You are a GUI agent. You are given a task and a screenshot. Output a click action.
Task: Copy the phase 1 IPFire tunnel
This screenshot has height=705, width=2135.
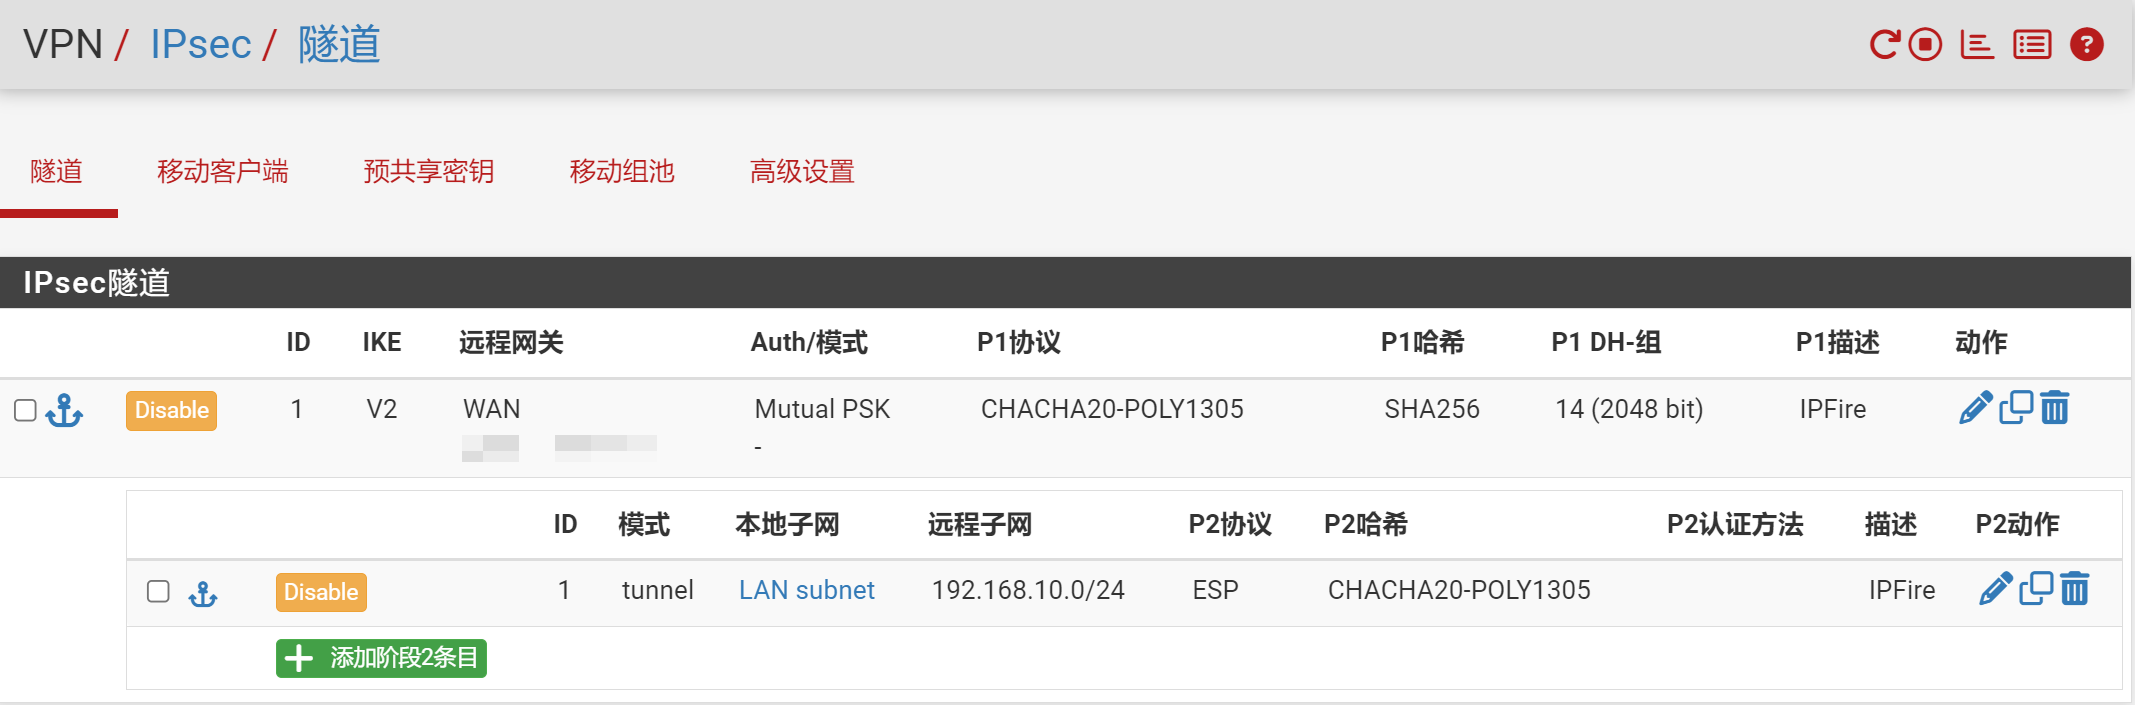pyautogui.click(x=2016, y=408)
